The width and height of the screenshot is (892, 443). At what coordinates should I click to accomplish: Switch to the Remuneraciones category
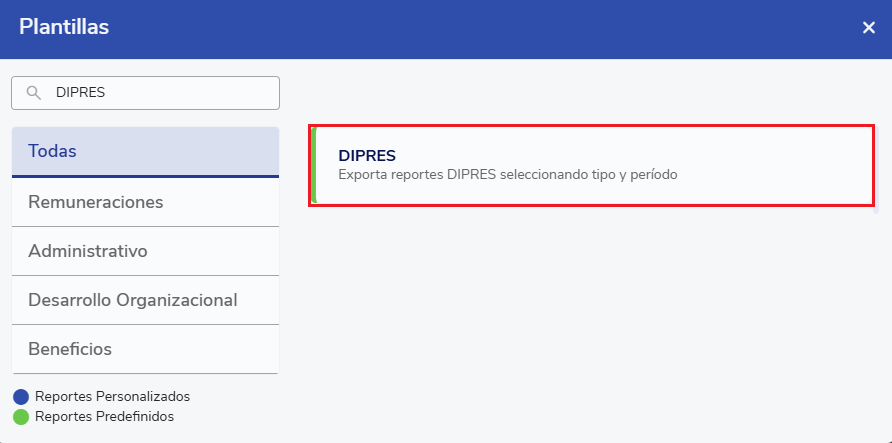(x=145, y=202)
